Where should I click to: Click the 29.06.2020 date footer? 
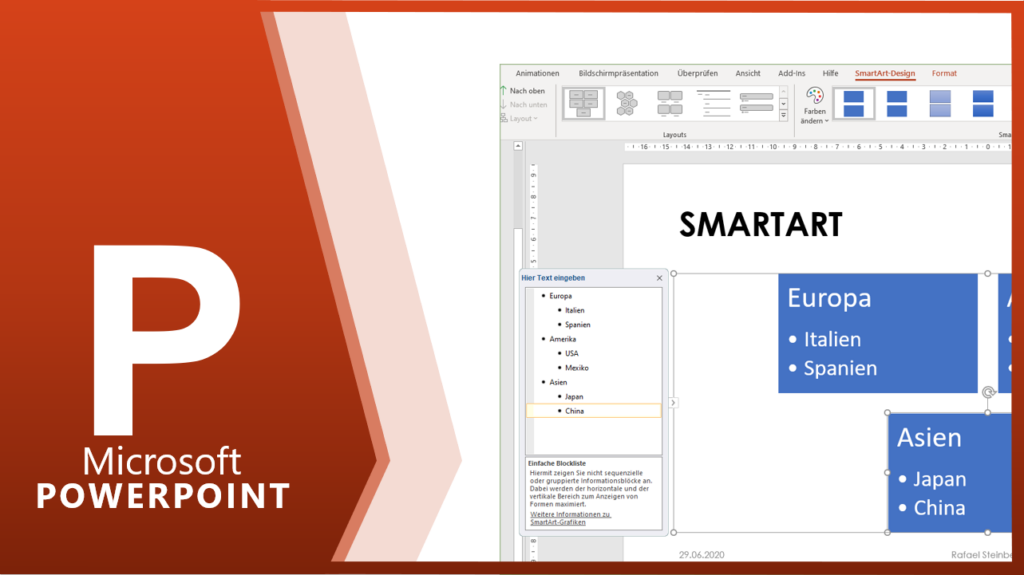point(701,555)
